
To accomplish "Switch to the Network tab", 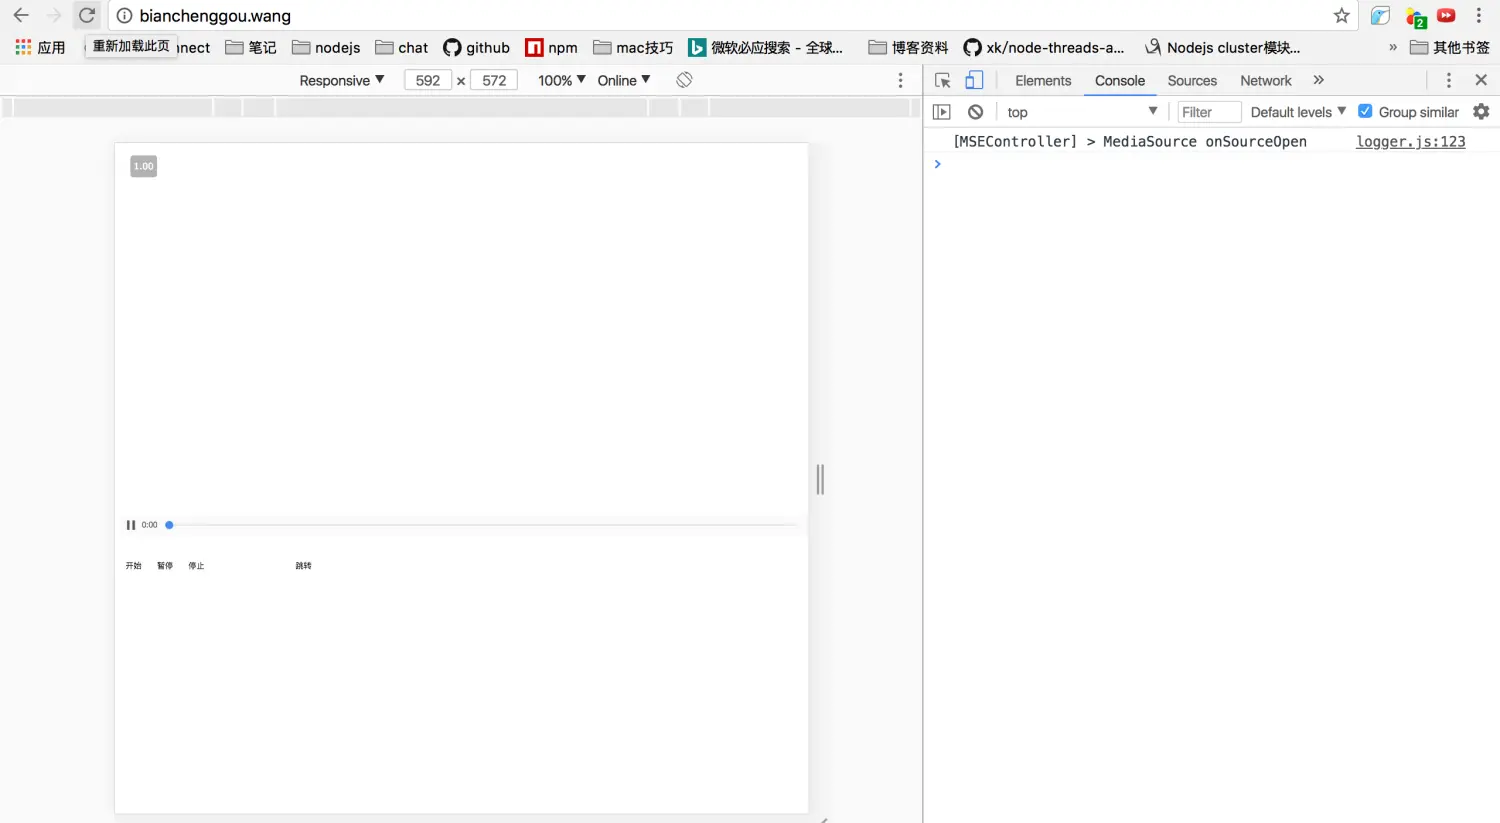I will point(1266,80).
